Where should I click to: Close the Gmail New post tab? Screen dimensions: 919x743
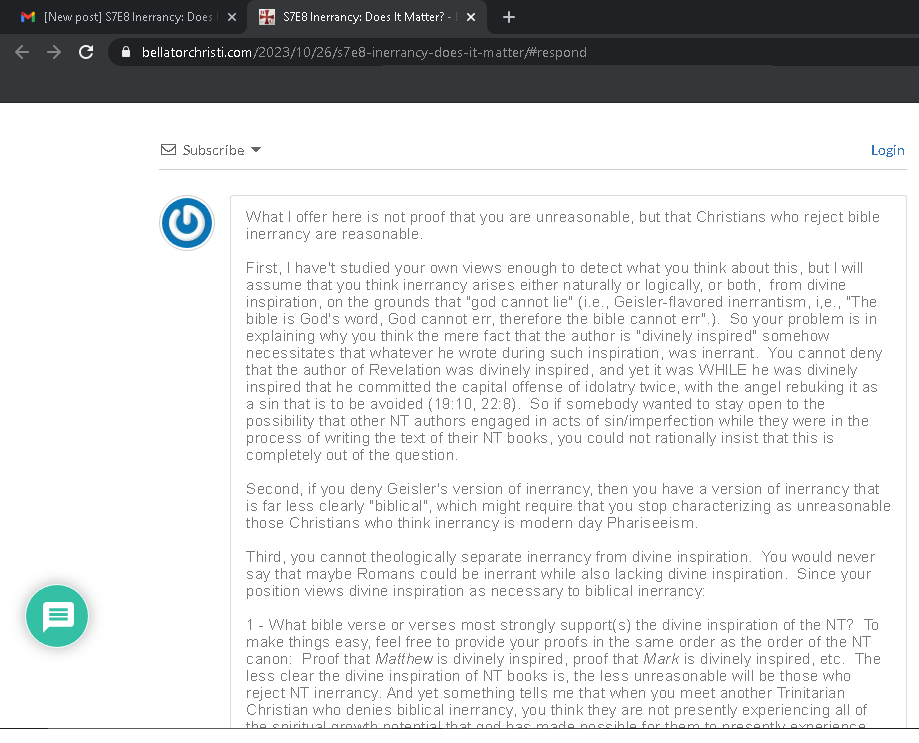[x=232, y=18]
